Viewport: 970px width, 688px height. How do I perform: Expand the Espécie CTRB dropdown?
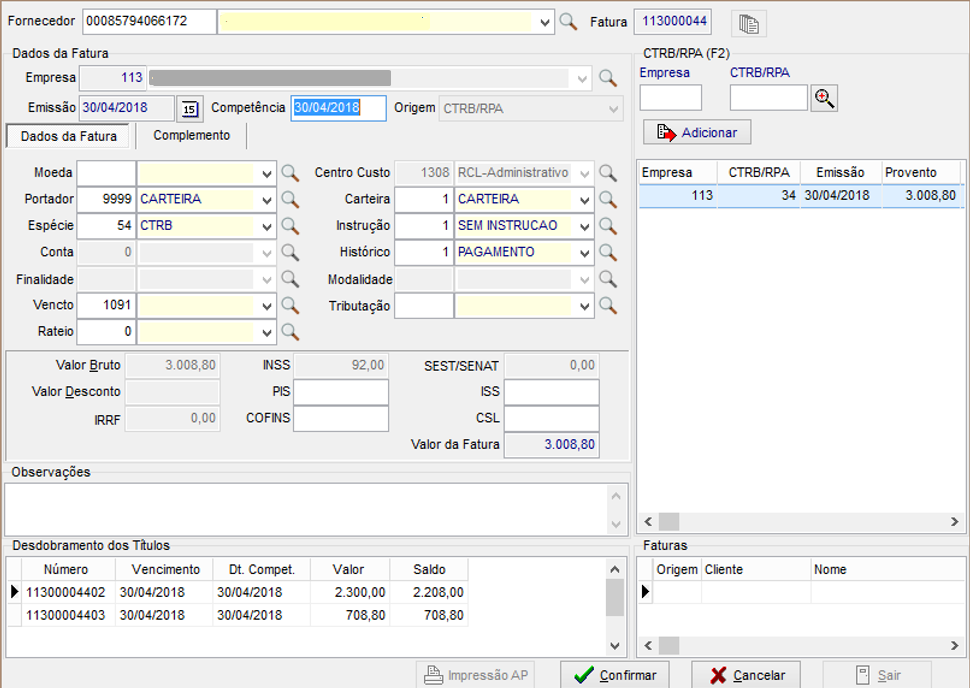coord(267,226)
